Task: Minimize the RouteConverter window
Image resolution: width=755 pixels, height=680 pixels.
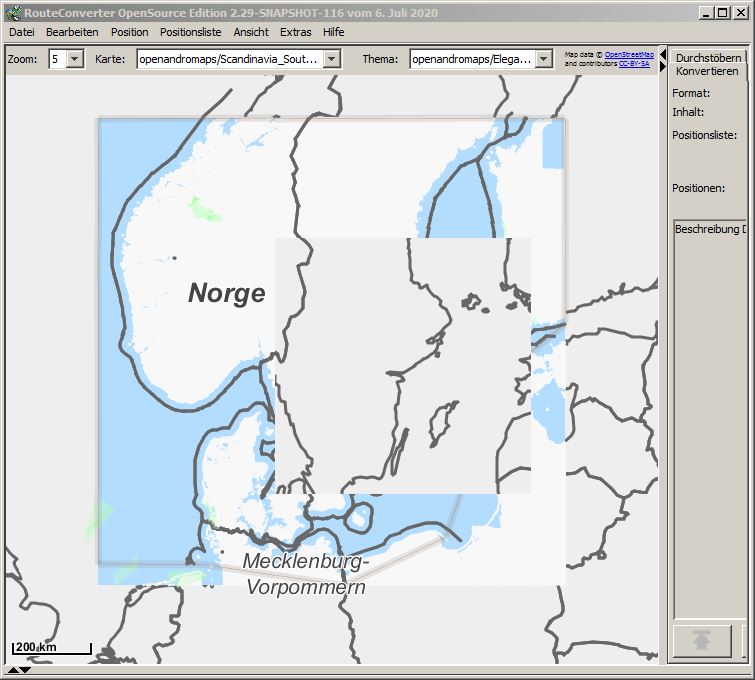Action: (706, 13)
